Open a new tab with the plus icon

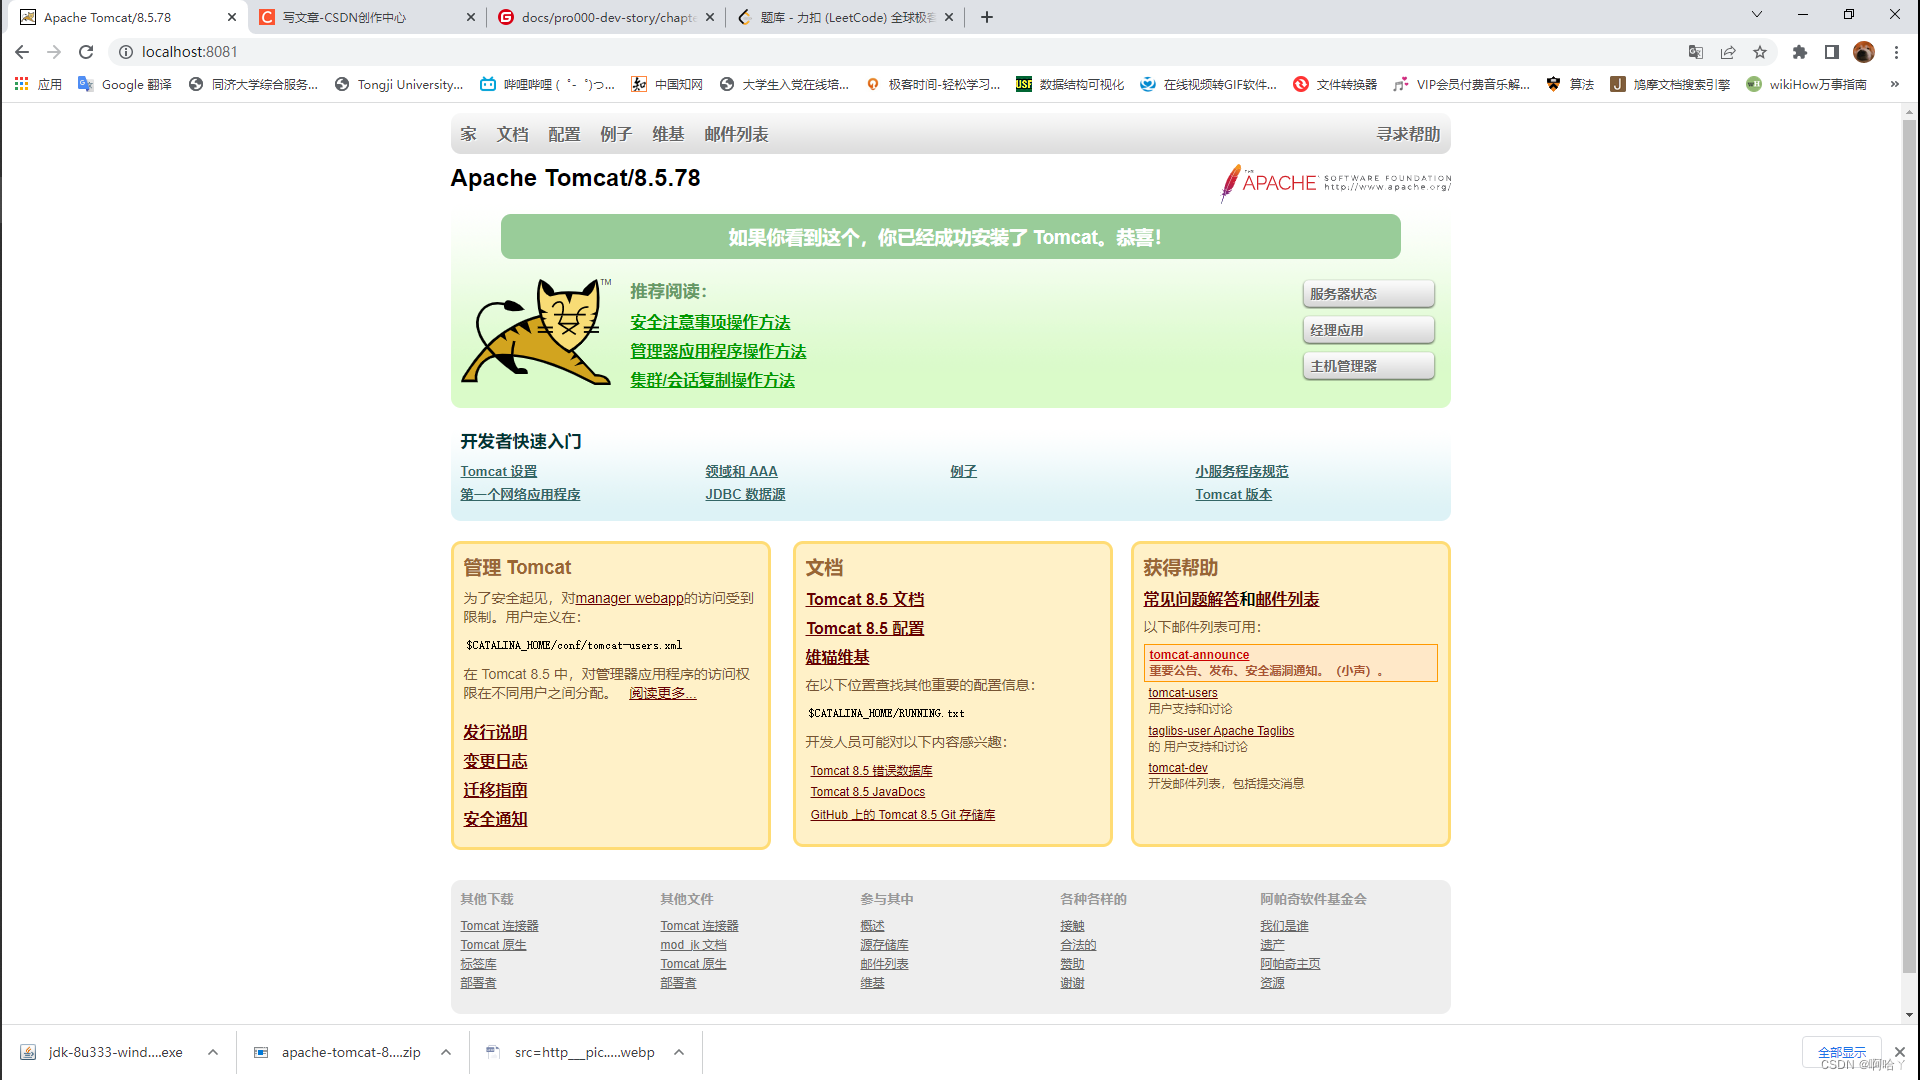tap(987, 17)
